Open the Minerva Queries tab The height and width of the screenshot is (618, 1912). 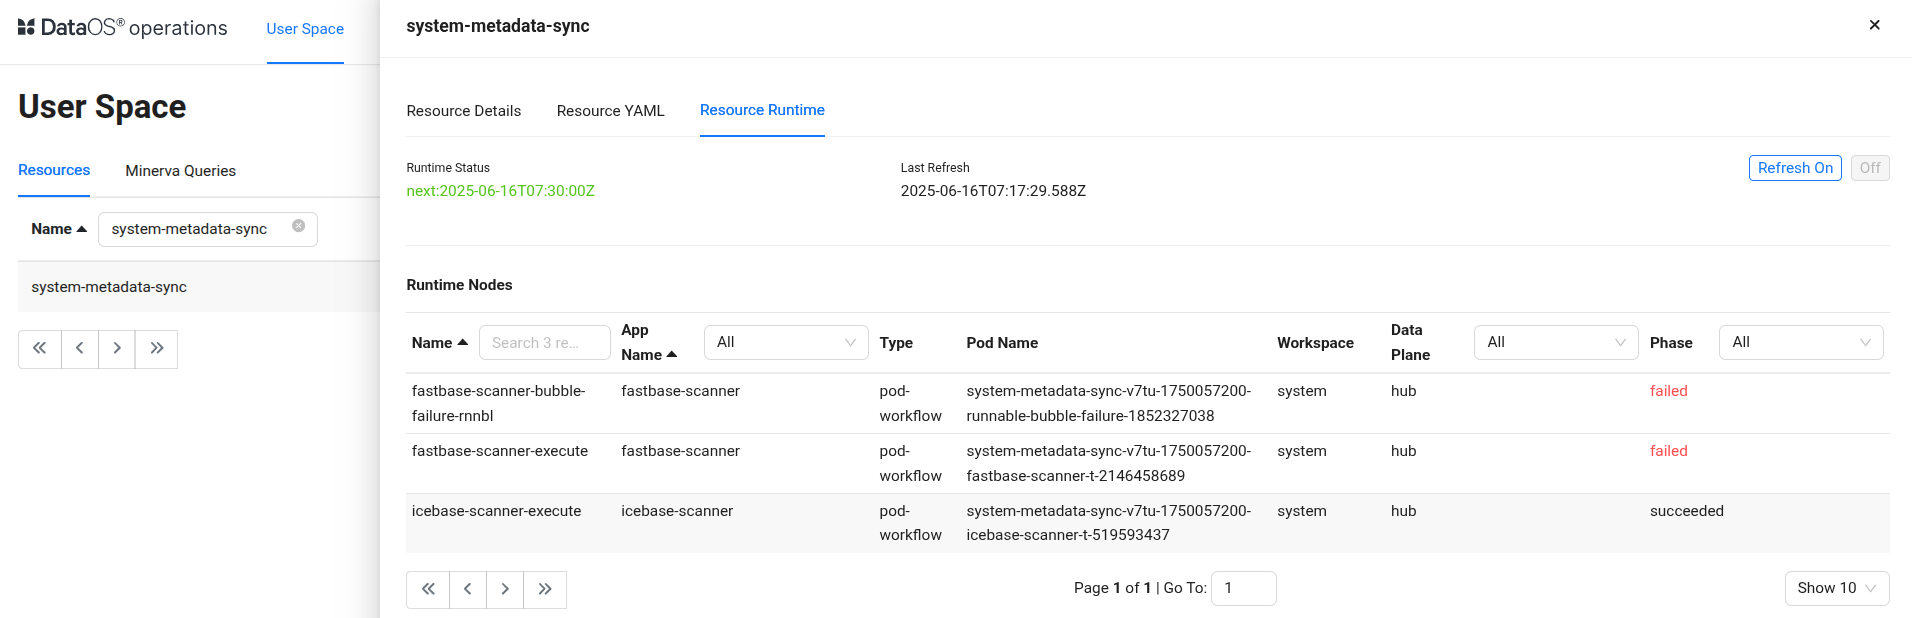point(180,171)
